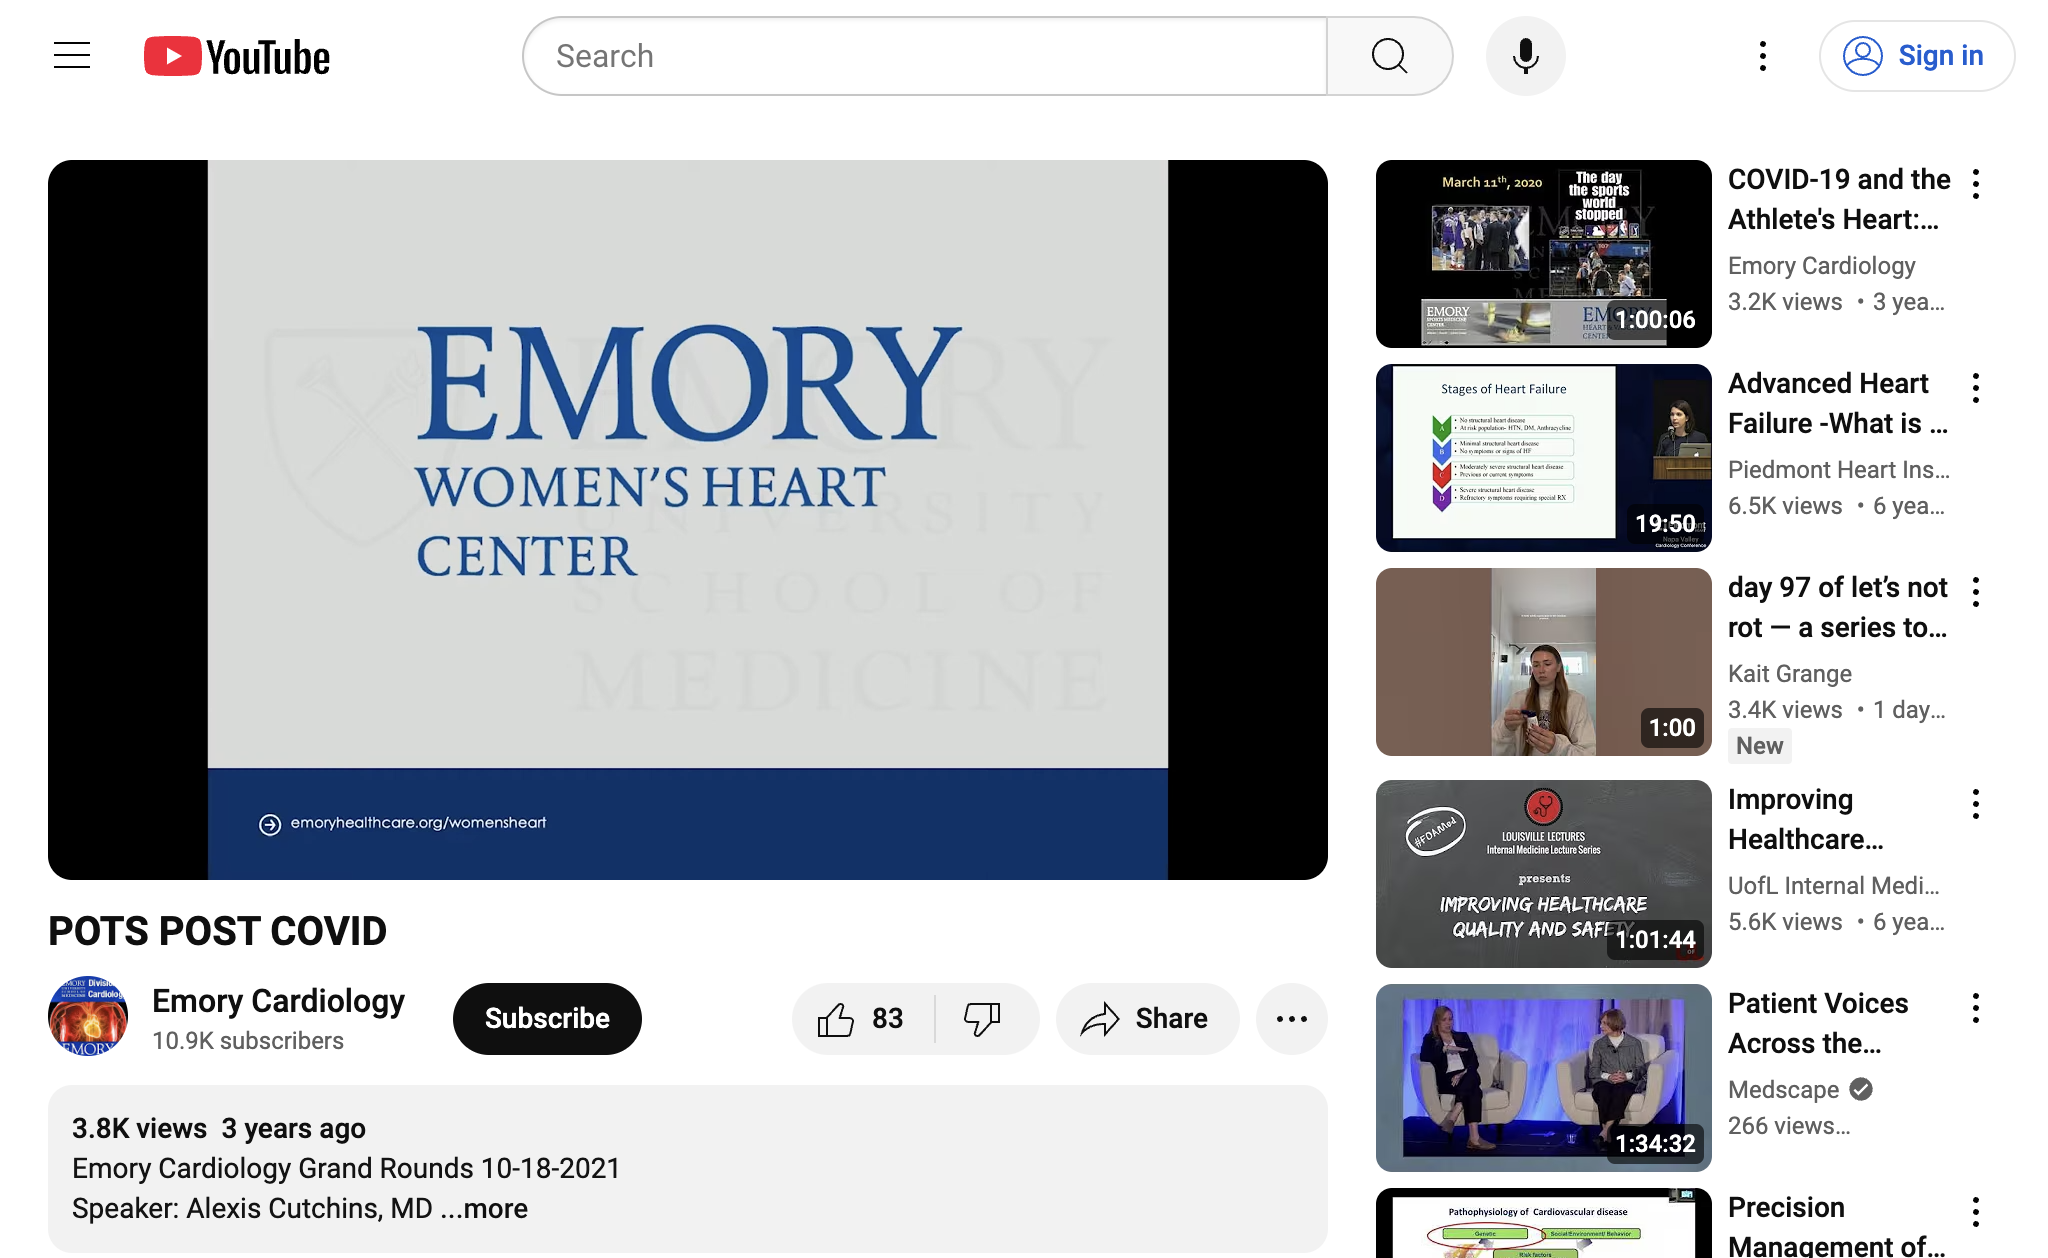The width and height of the screenshot is (2048, 1258).
Task: Click the Medscape verified badge
Action: pyautogui.click(x=1861, y=1089)
